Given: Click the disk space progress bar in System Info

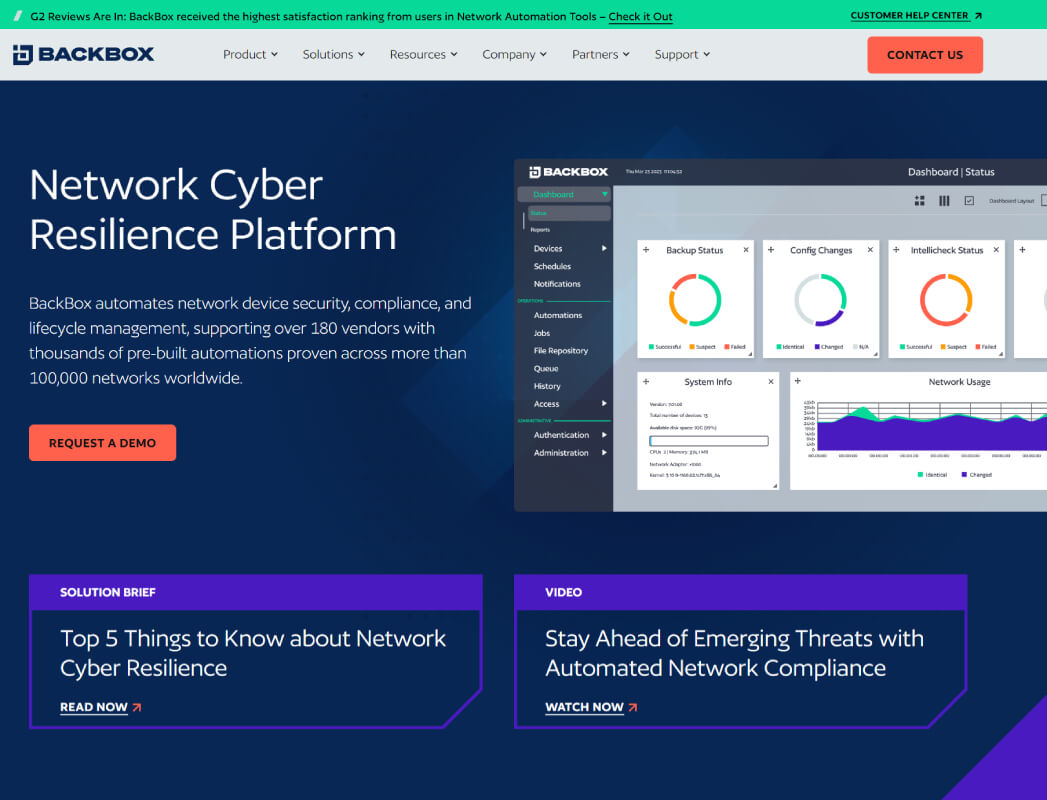Looking at the screenshot, I should 708,441.
